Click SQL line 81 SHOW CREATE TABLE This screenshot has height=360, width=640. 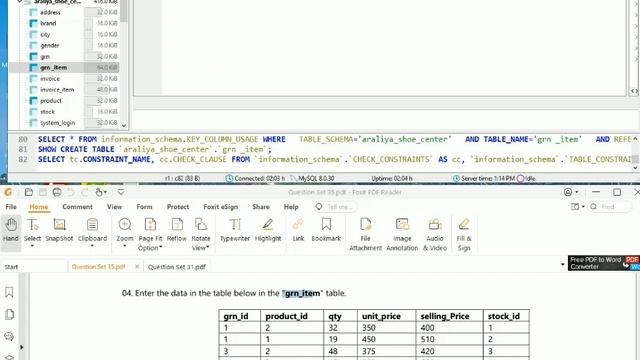(155, 149)
